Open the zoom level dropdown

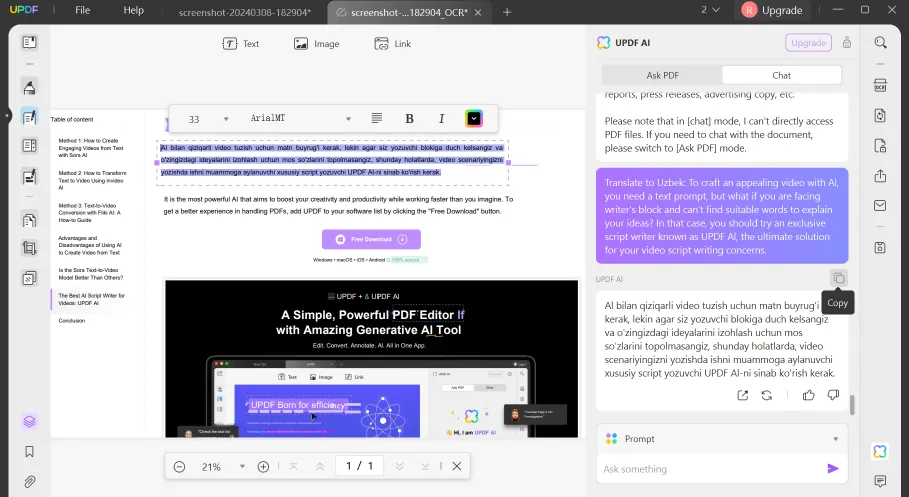[242, 466]
